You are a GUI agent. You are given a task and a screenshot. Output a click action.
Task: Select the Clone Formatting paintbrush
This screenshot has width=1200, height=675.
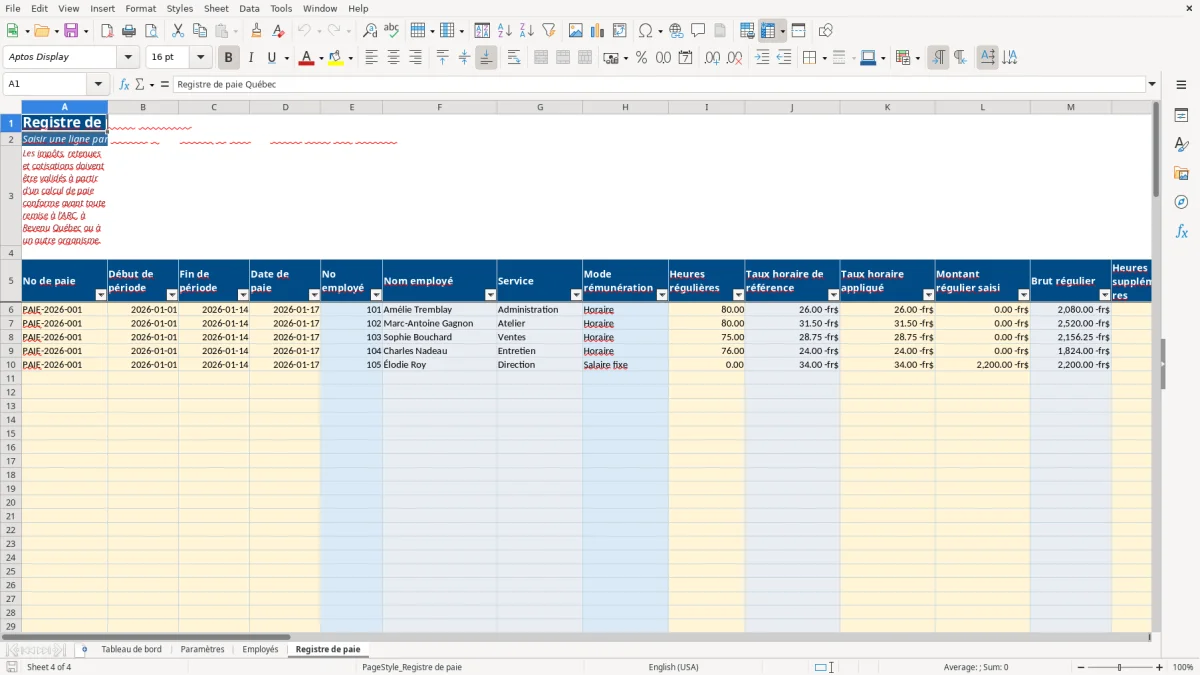pos(257,31)
